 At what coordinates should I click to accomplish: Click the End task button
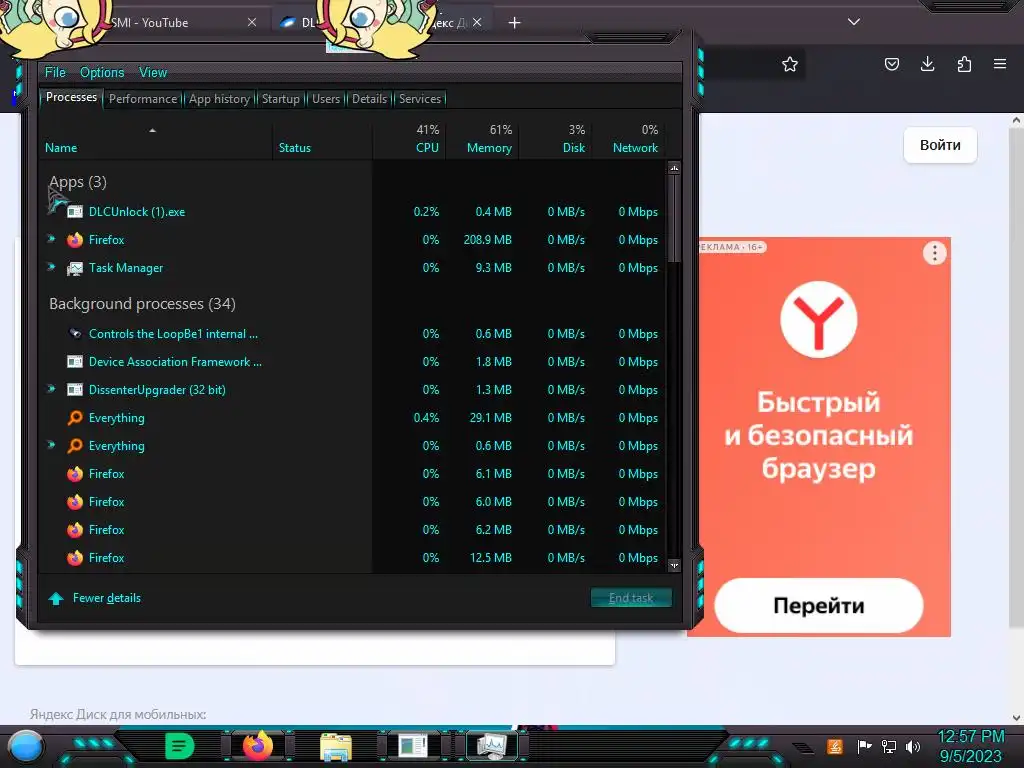pyautogui.click(x=631, y=598)
